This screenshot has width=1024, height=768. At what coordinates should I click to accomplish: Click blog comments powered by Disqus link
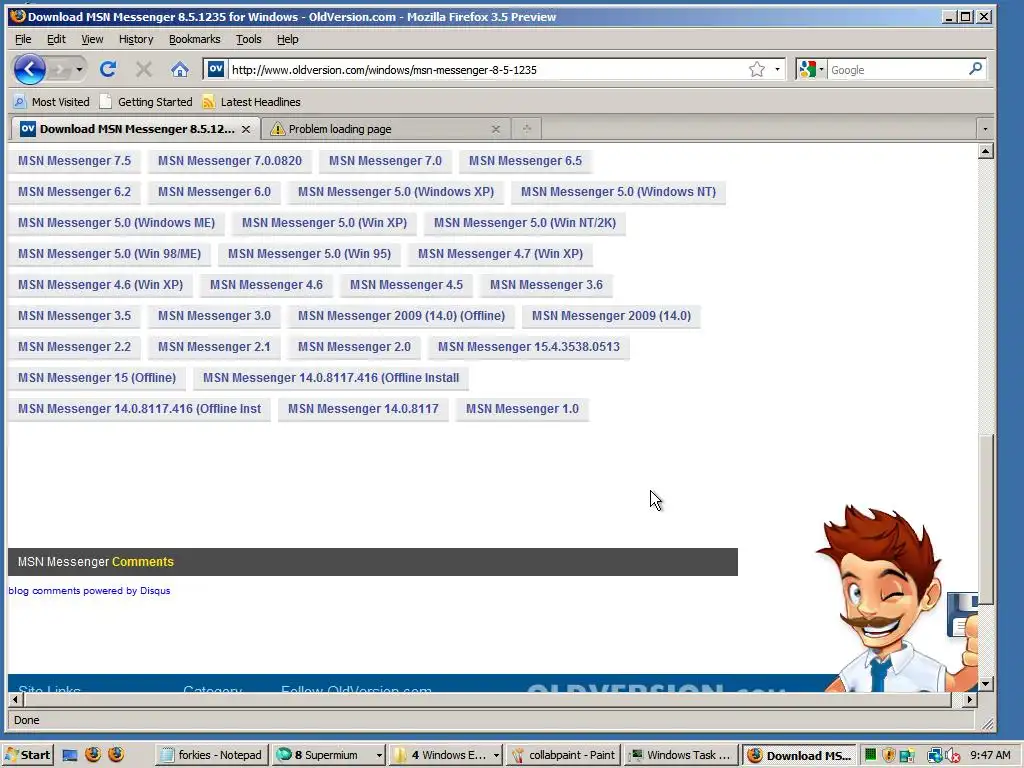click(89, 590)
